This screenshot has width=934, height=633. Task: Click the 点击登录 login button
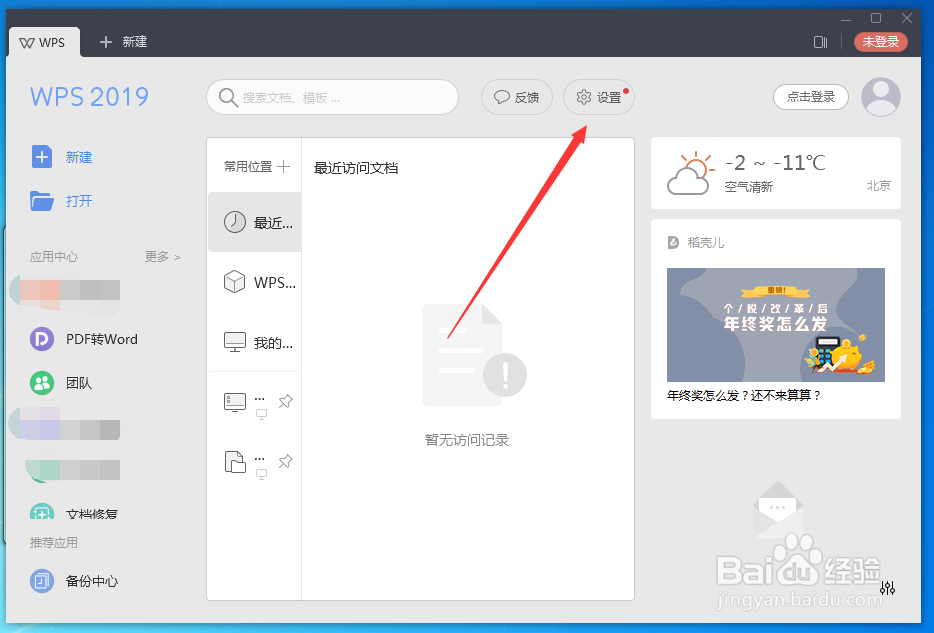point(811,97)
